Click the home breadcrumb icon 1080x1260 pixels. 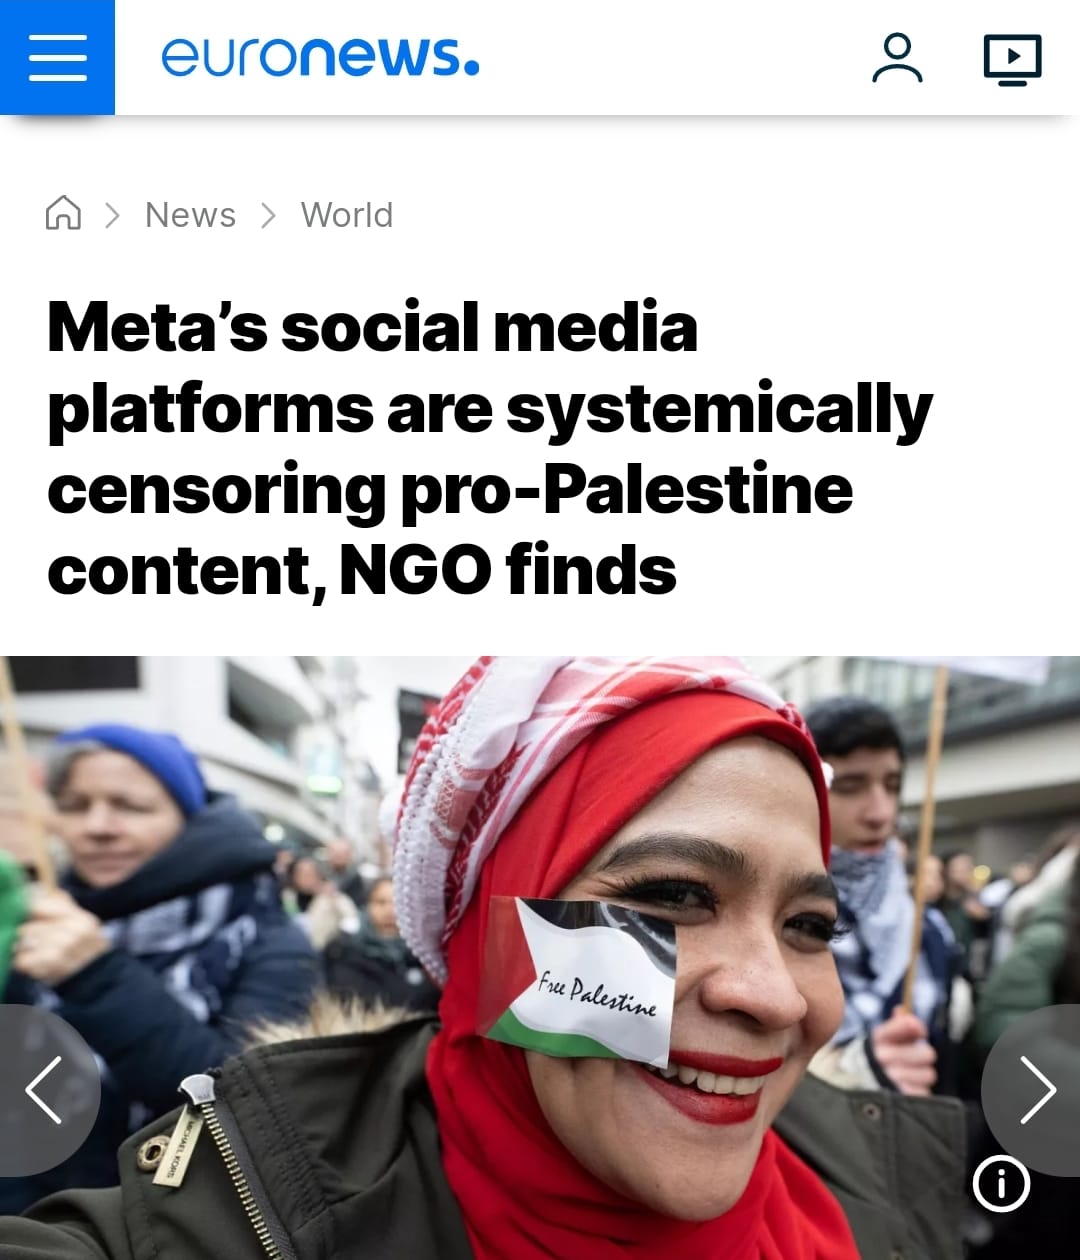pyautogui.click(x=63, y=213)
